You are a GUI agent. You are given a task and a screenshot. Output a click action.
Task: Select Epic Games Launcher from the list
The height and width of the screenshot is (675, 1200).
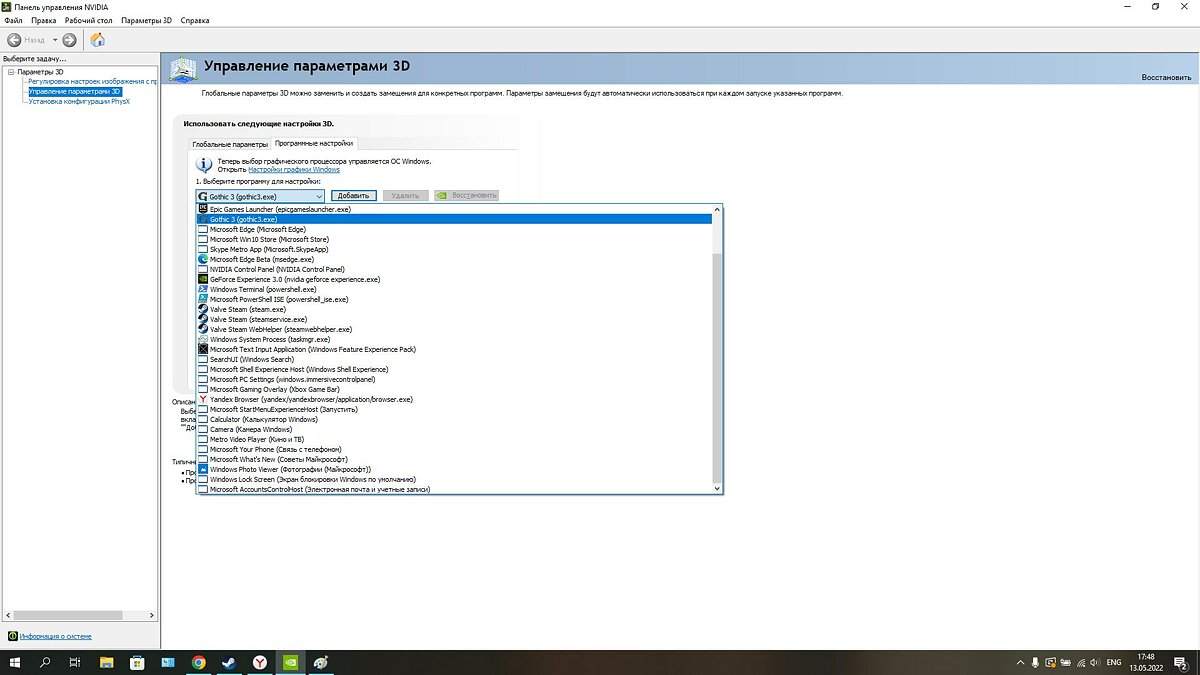[280, 209]
